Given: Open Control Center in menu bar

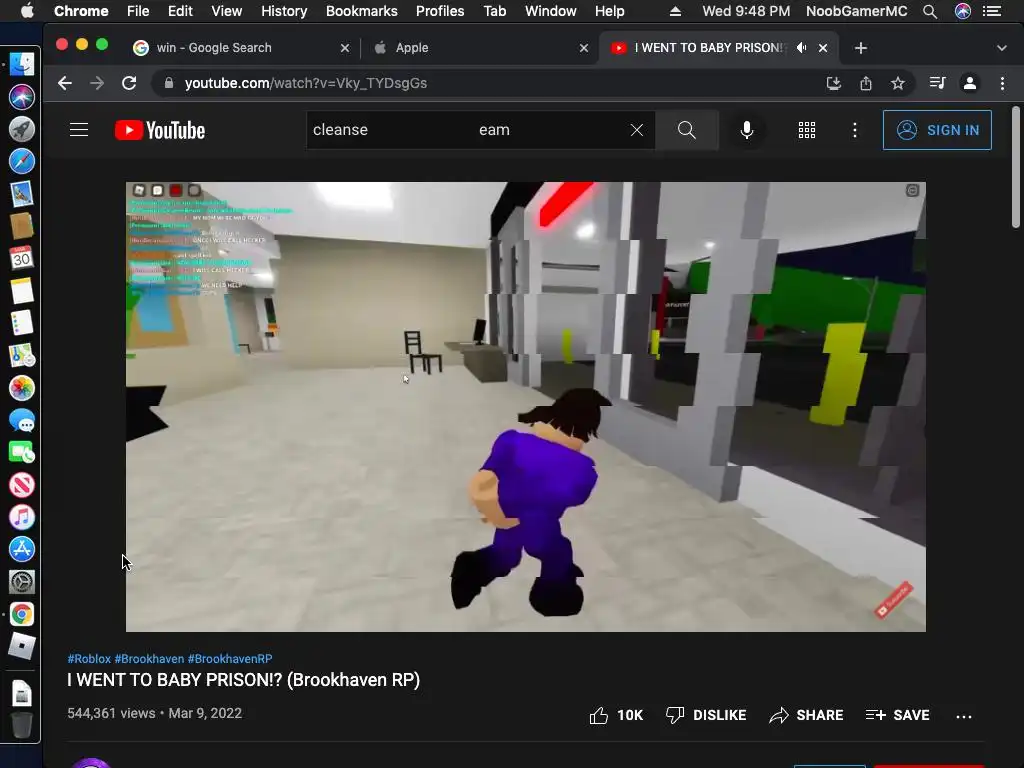Looking at the screenshot, I should click(992, 11).
